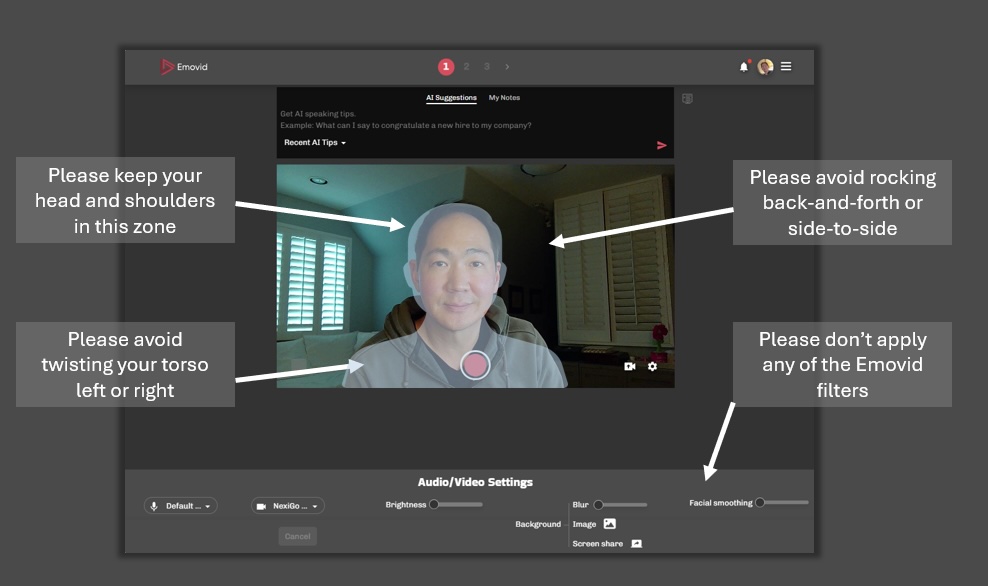Click the Cancel button
Screen dimensions: 988x586
[297, 537]
